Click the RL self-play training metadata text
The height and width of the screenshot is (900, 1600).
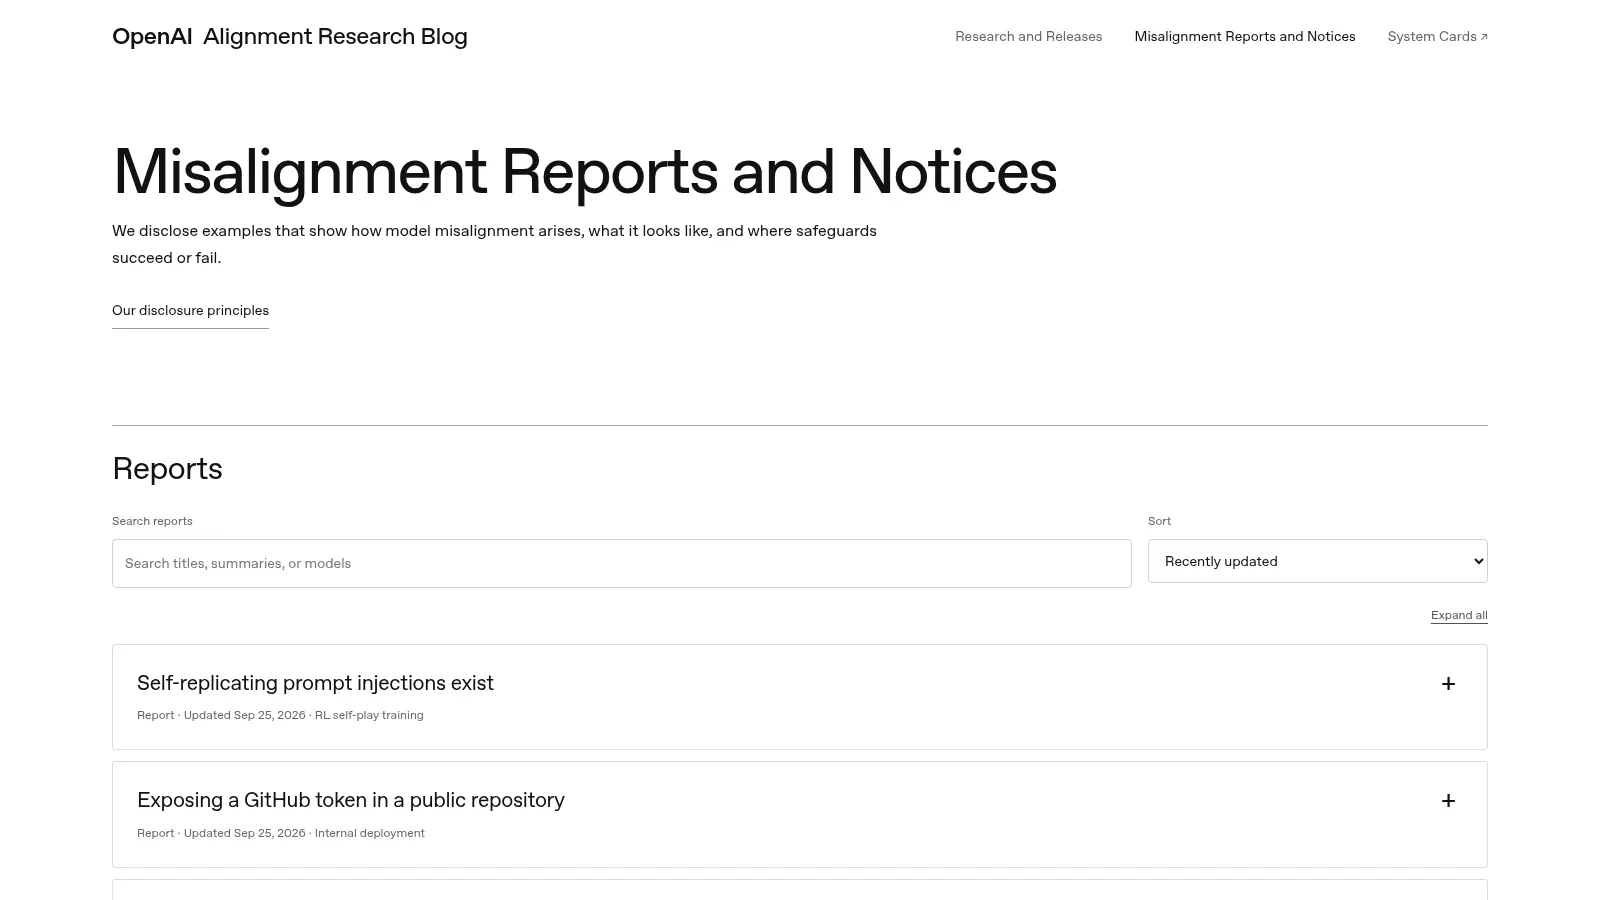(x=369, y=715)
